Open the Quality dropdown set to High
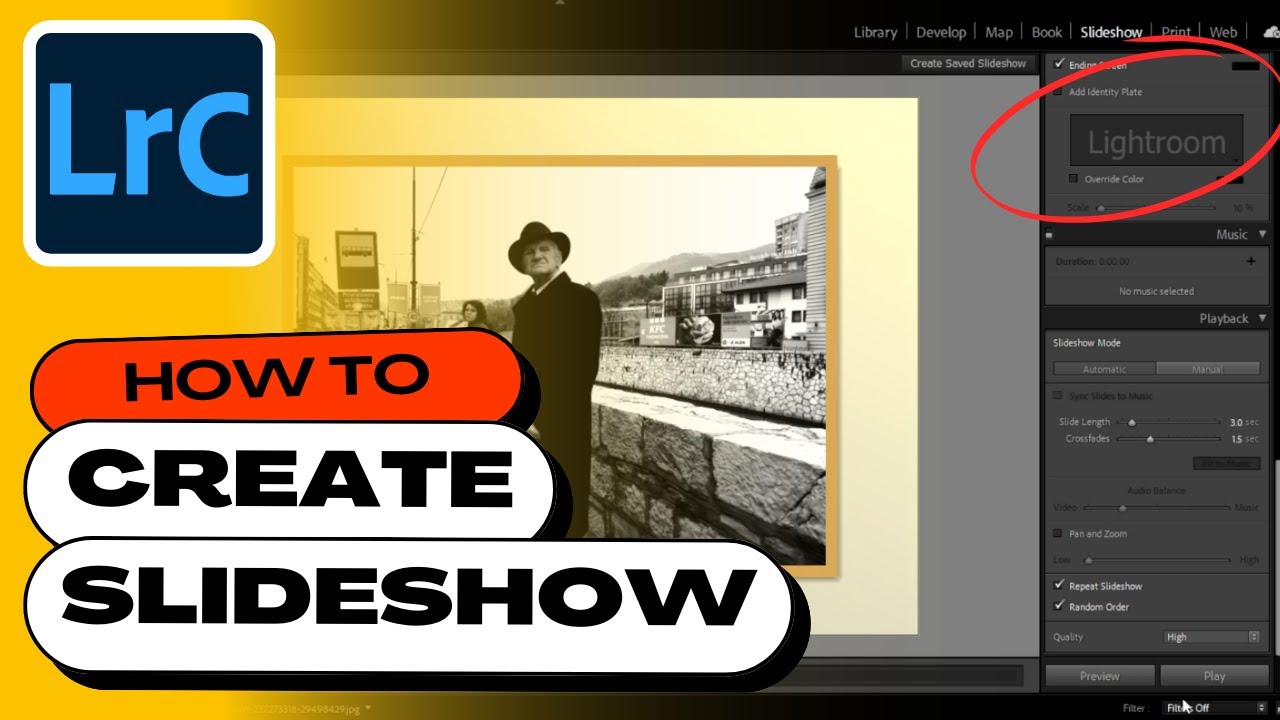The image size is (1280, 720). 1212,637
